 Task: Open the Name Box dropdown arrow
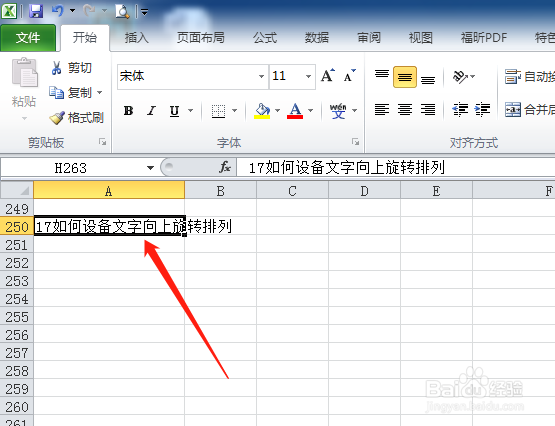tap(150, 167)
